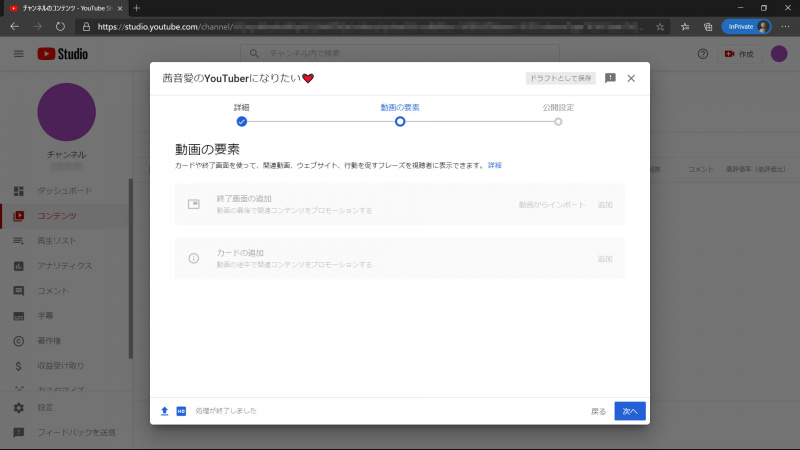This screenshot has height=450, width=800.
Task: Click the sidebar vertical scrollbar
Action: click(131, 269)
